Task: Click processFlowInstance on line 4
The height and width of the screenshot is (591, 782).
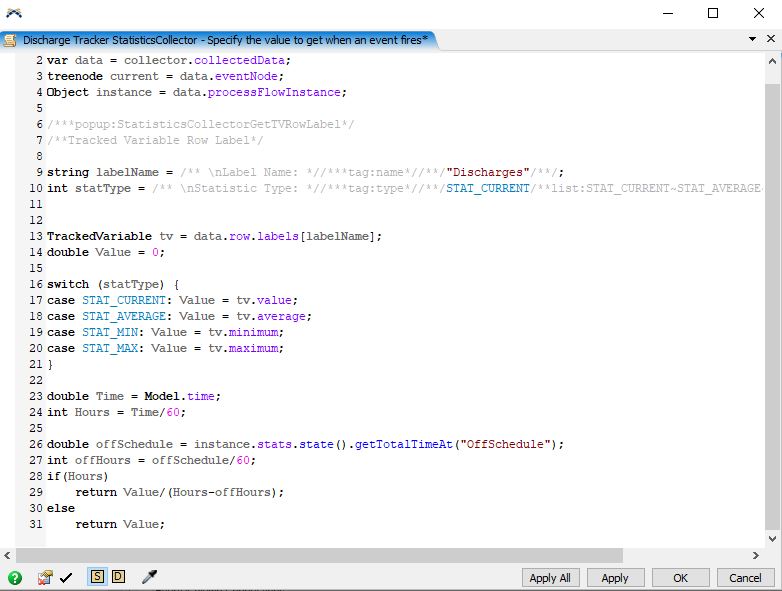Action: click(274, 92)
